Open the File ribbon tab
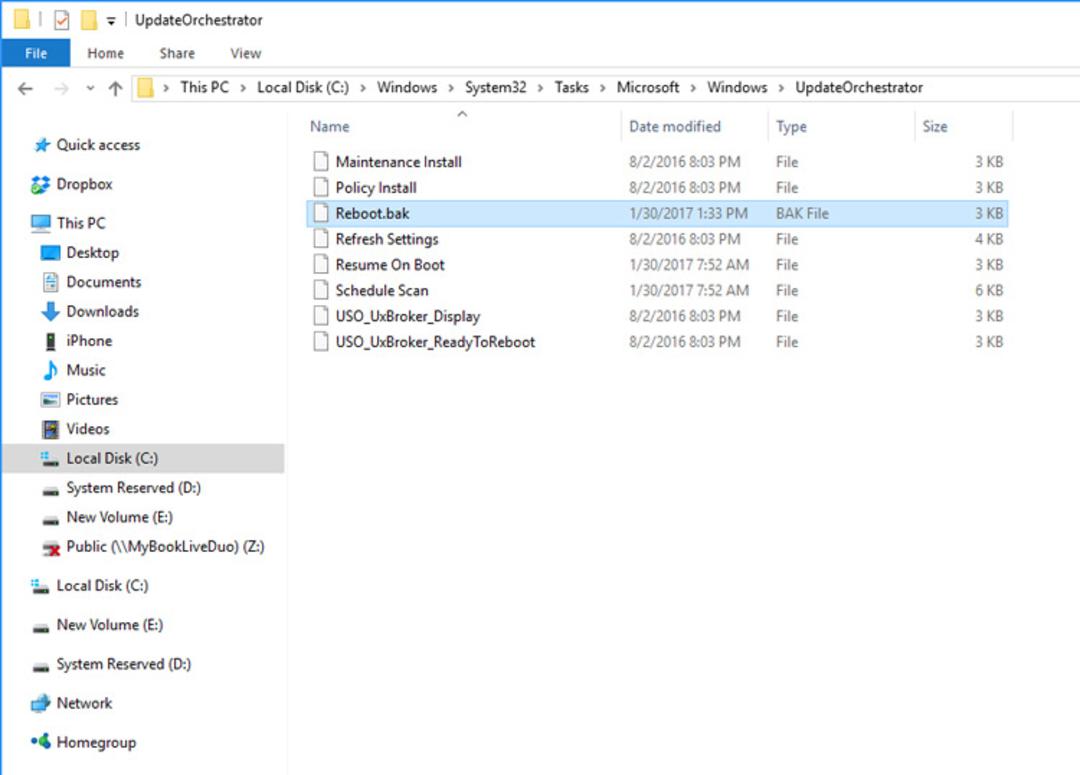1080x775 pixels. coord(36,53)
